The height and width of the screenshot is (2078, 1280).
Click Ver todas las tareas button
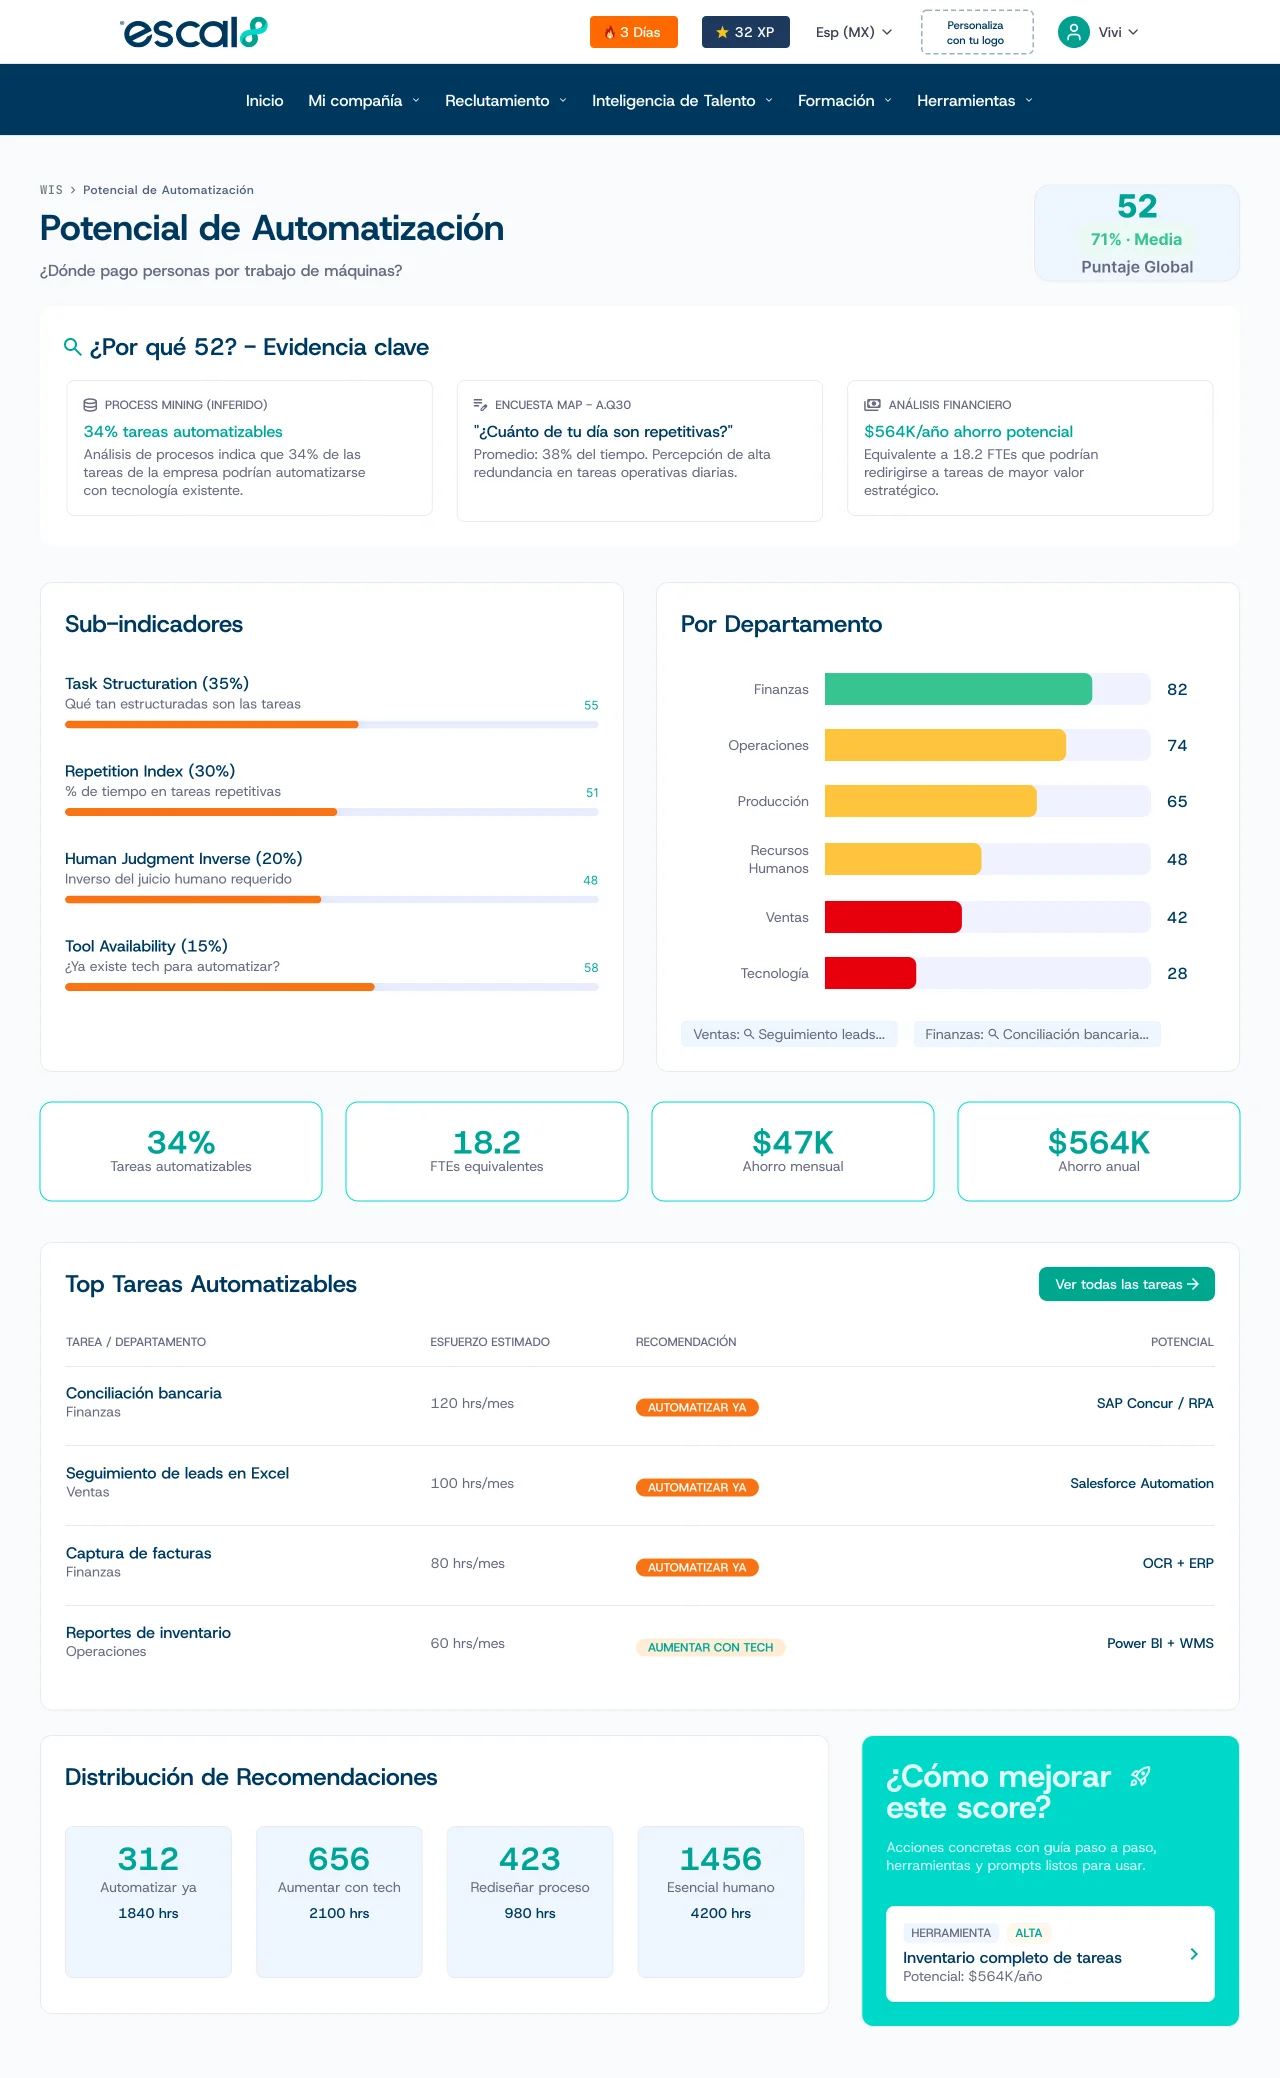(1127, 1284)
